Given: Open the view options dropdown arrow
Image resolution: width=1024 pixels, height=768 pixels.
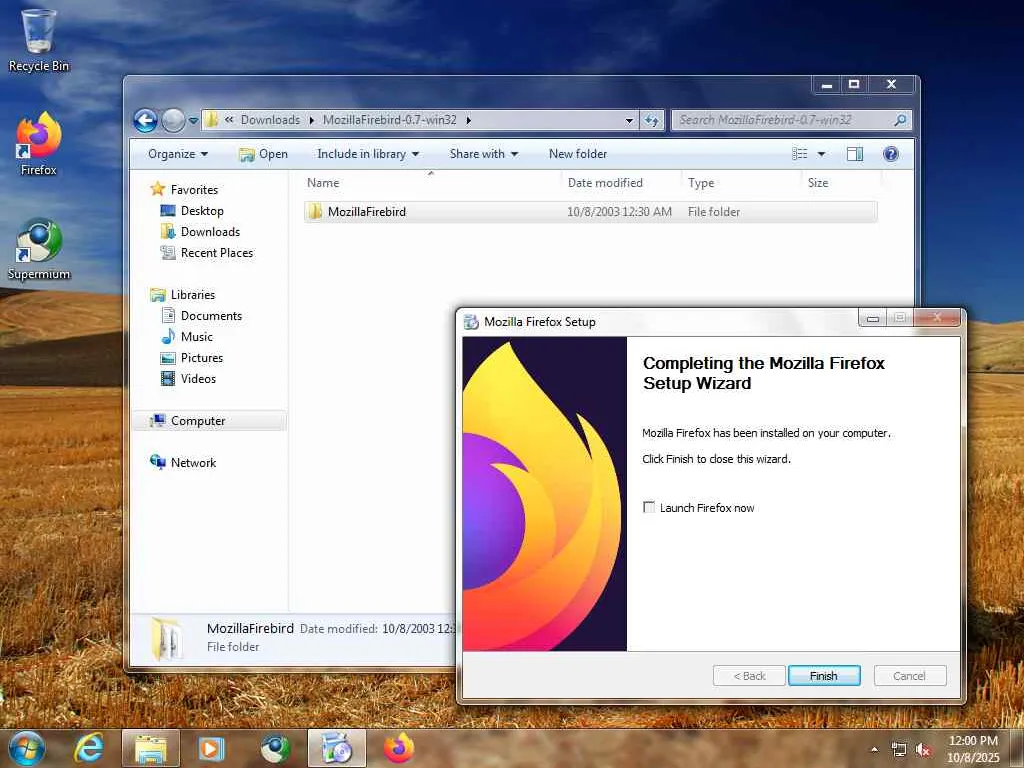Looking at the screenshot, I should (x=821, y=154).
